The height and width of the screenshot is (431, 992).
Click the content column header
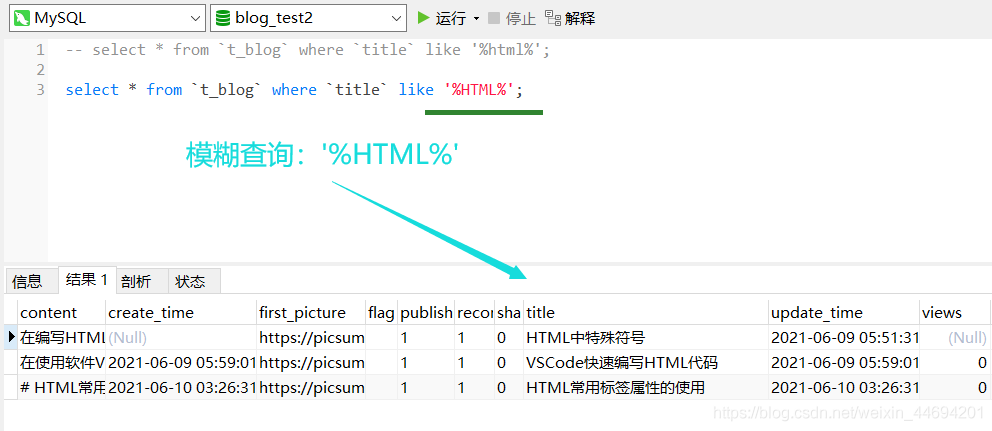click(x=61, y=313)
